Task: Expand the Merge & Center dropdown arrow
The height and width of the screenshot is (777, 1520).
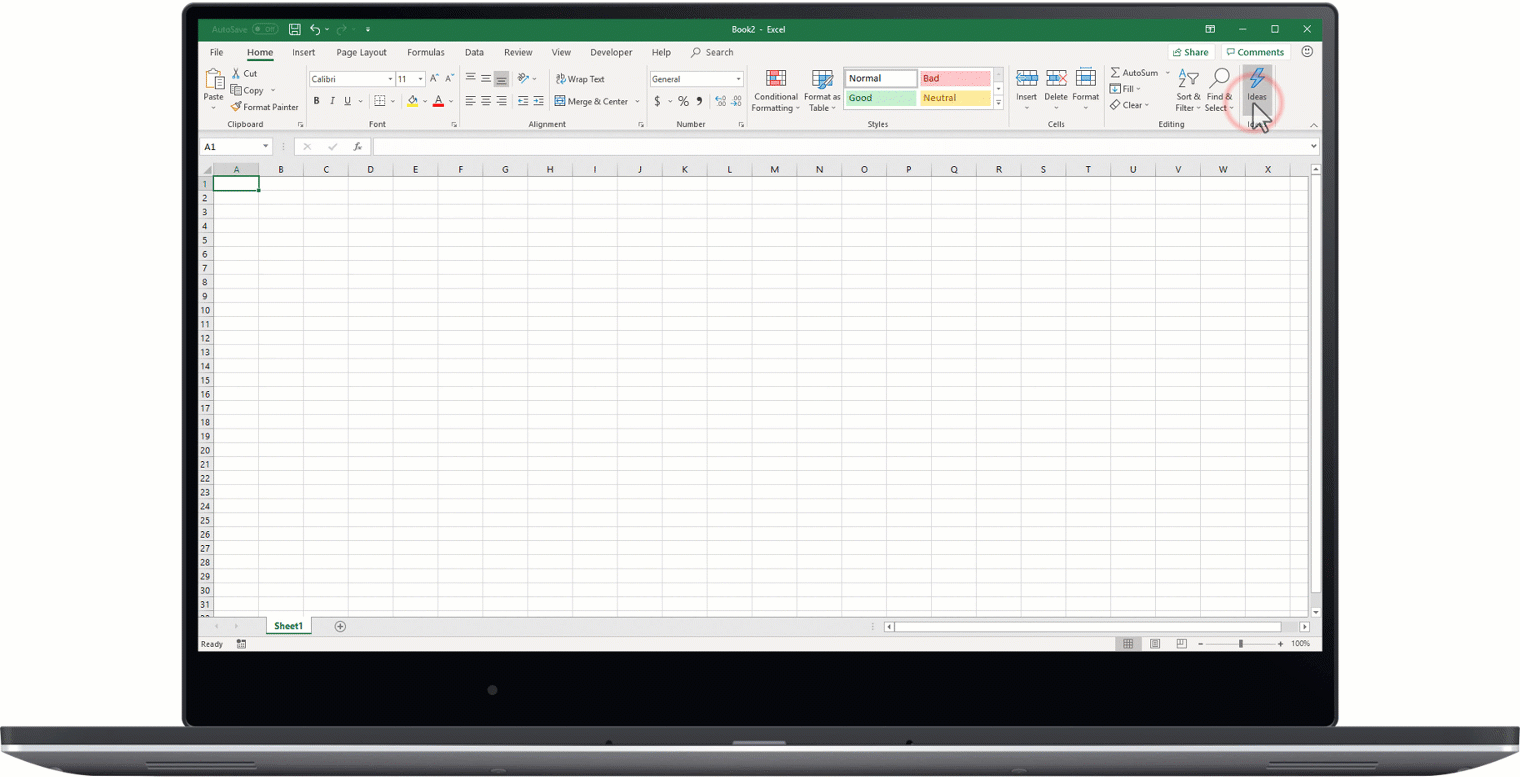Action: pyautogui.click(x=637, y=101)
